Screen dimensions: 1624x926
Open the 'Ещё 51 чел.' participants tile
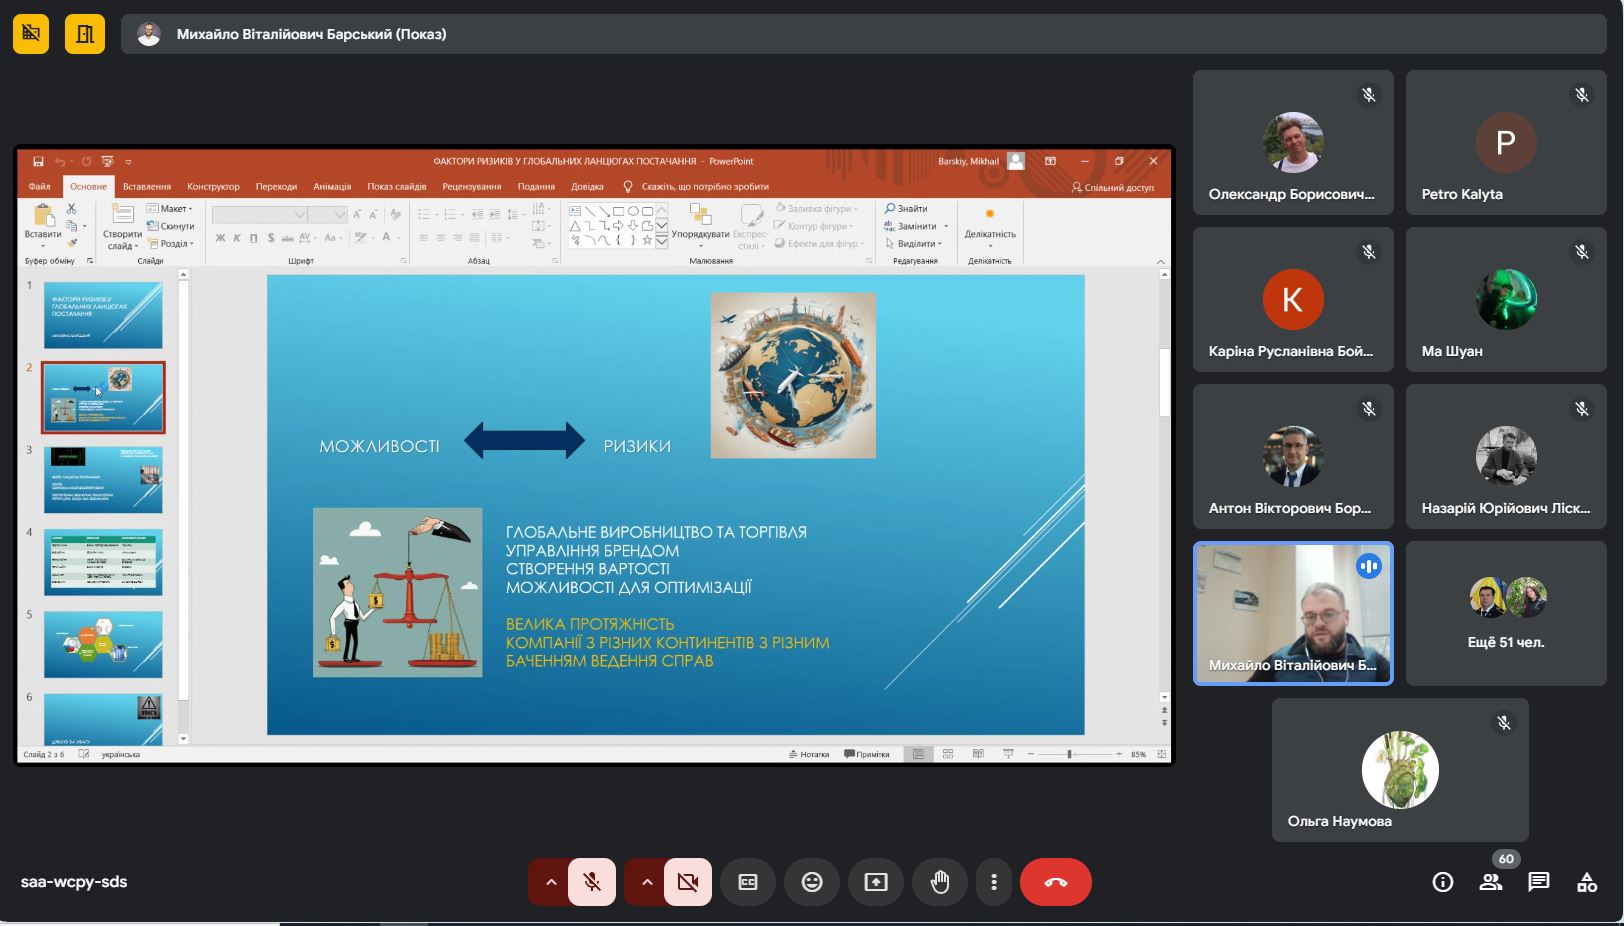(1505, 613)
